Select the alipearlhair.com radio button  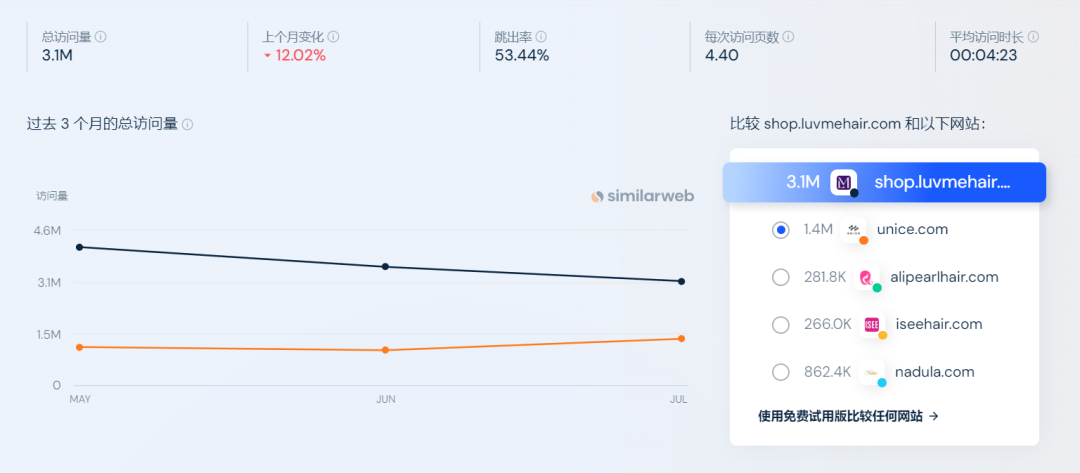click(780, 277)
